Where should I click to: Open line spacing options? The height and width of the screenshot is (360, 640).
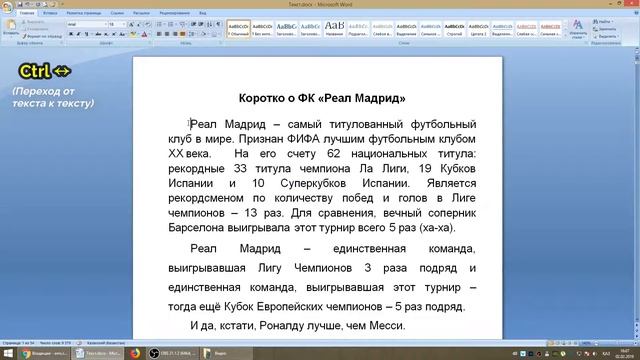[x=192, y=34]
